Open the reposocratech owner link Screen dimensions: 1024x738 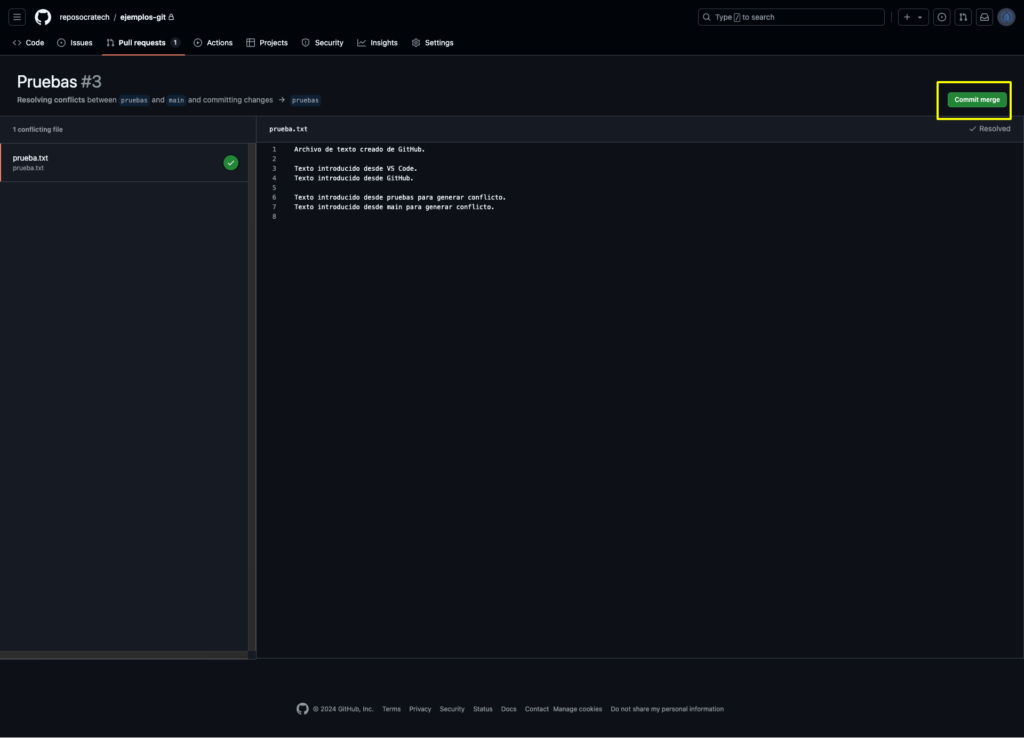(x=84, y=17)
